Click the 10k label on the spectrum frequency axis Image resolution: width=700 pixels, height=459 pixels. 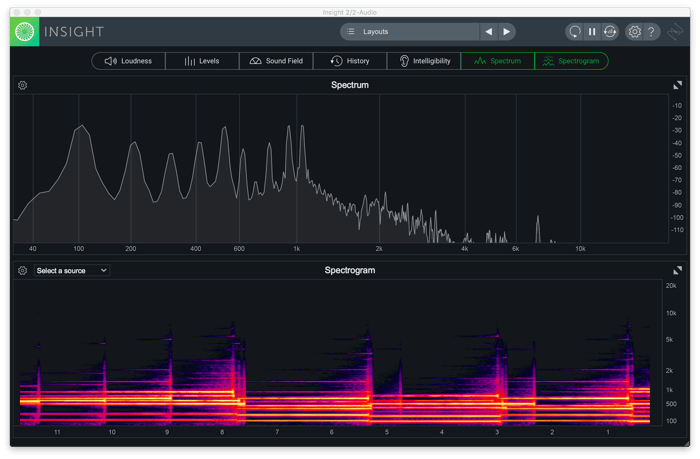[580, 249]
